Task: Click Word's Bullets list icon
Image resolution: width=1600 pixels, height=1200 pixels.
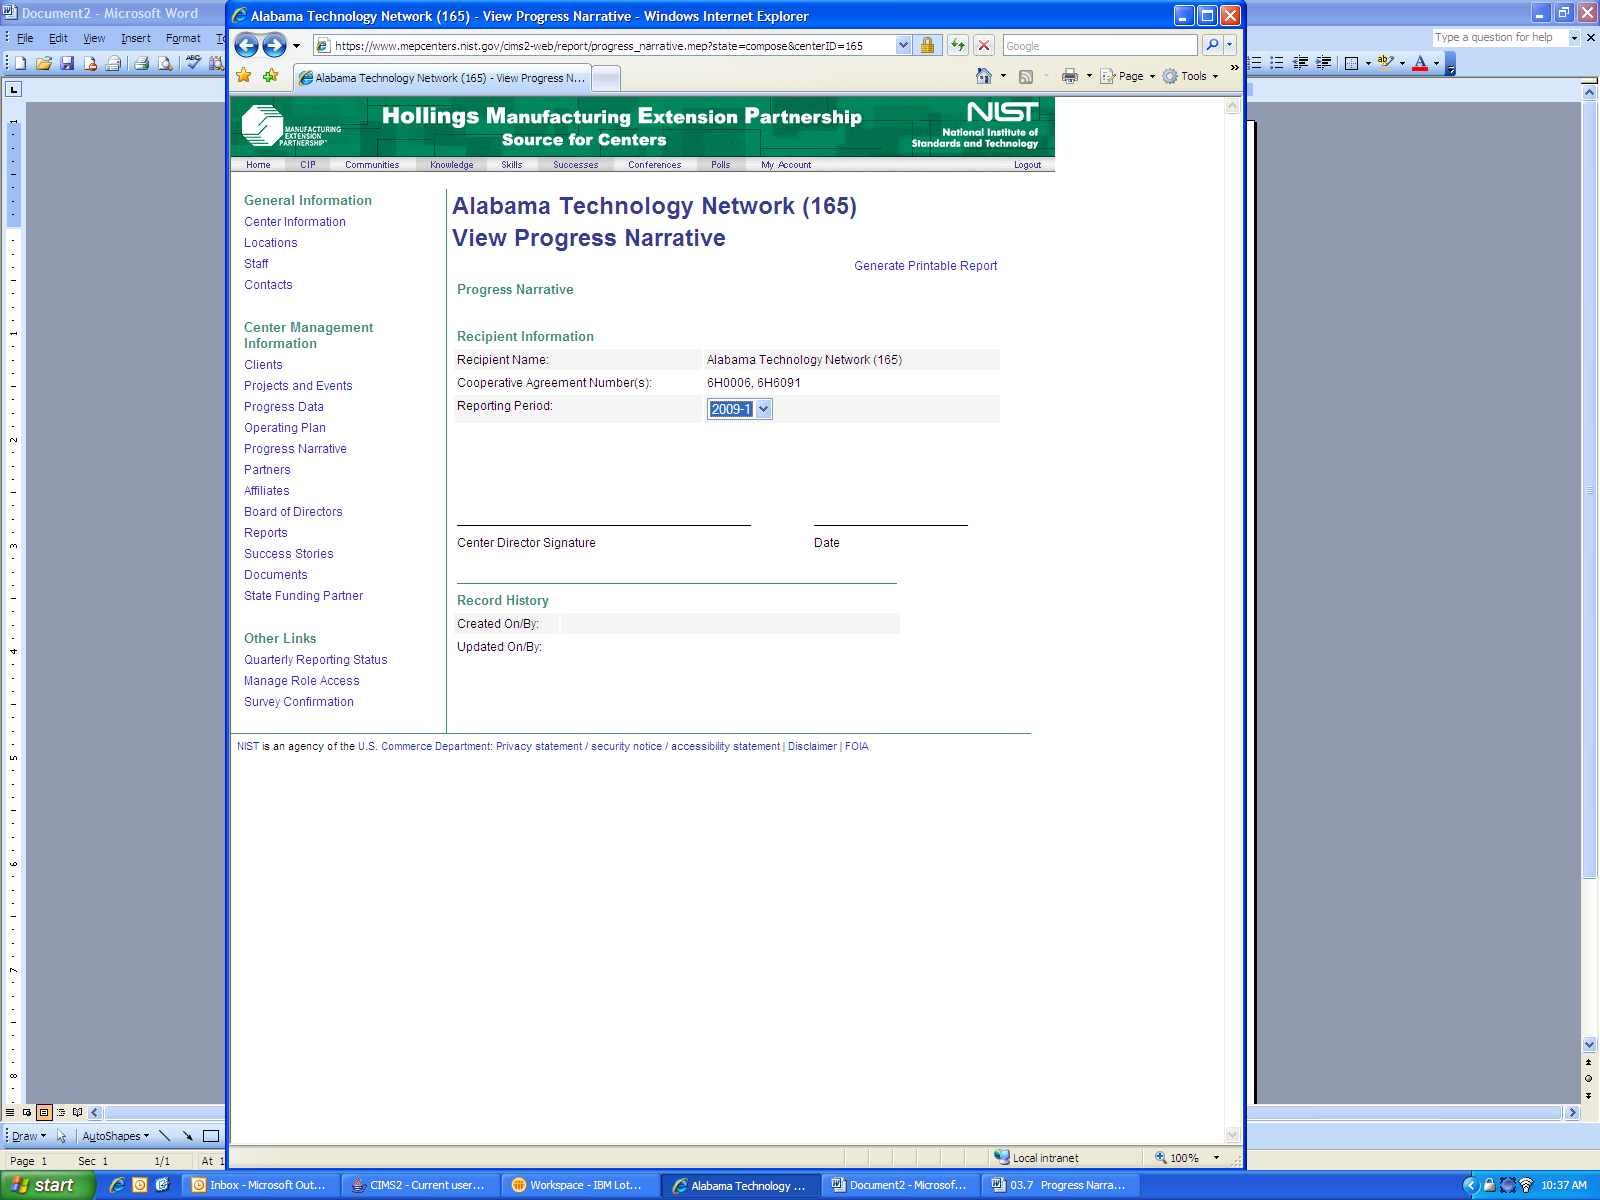Action: click(1277, 63)
